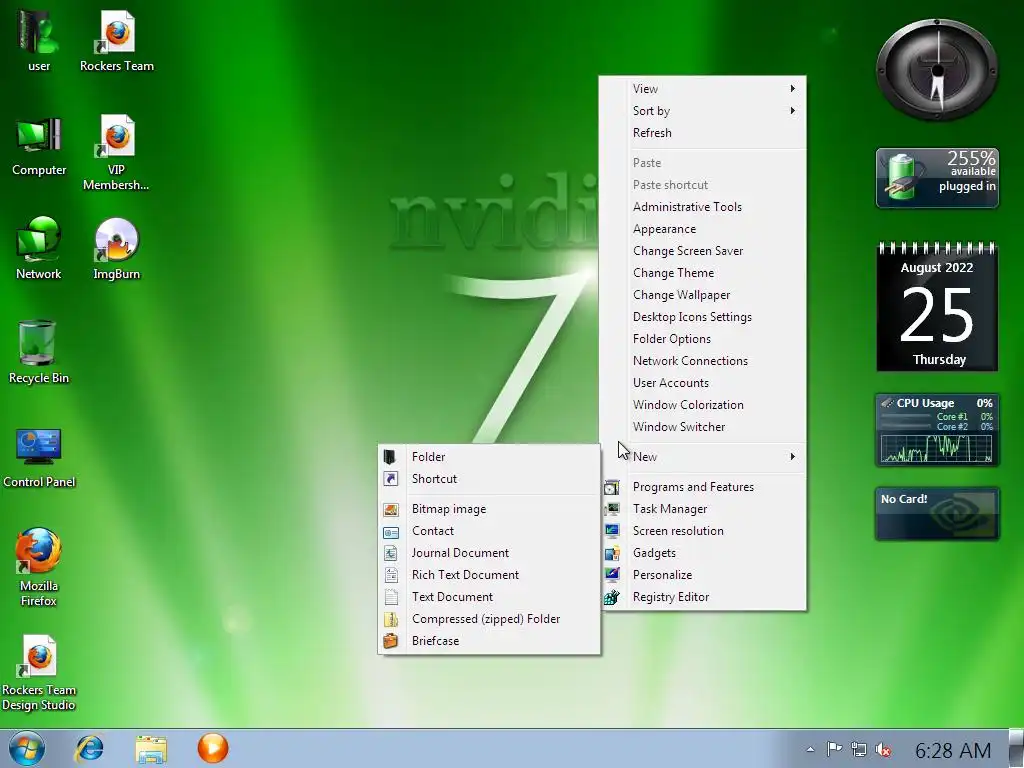Create a new Shortcut
The width and height of the screenshot is (1024, 768).
coord(489,479)
